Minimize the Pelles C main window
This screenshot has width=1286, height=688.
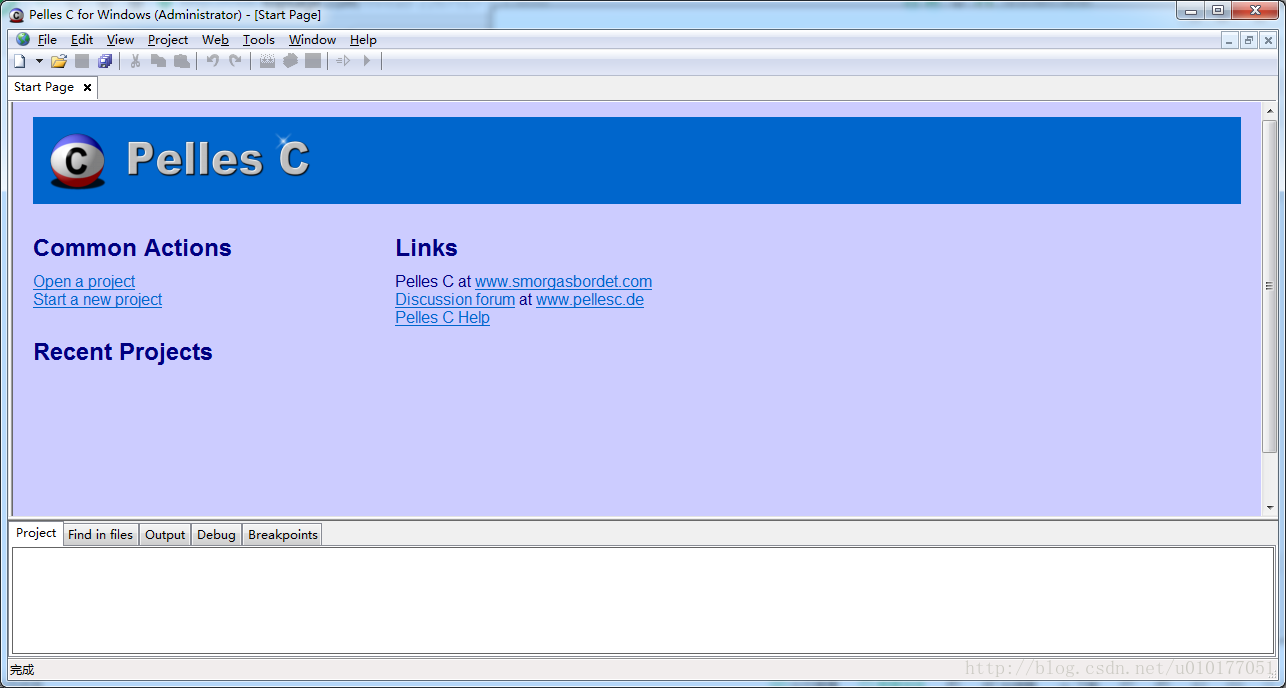pyautogui.click(x=1190, y=11)
